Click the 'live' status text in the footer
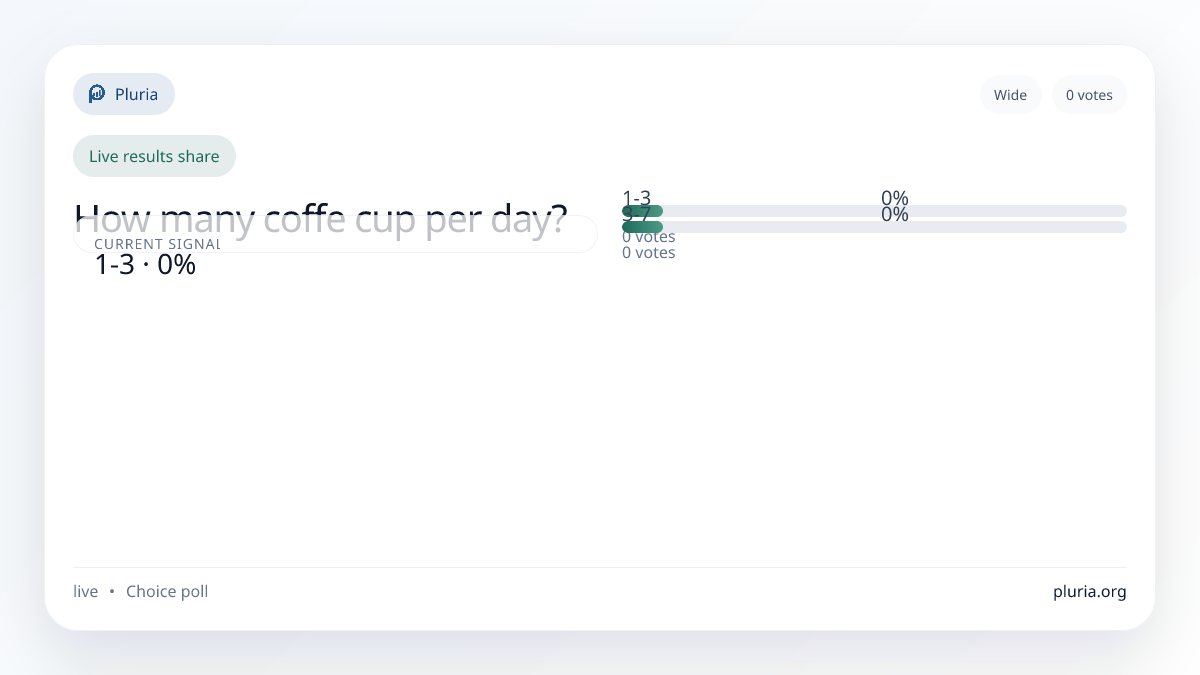The height and width of the screenshot is (675, 1200). pyautogui.click(x=86, y=591)
